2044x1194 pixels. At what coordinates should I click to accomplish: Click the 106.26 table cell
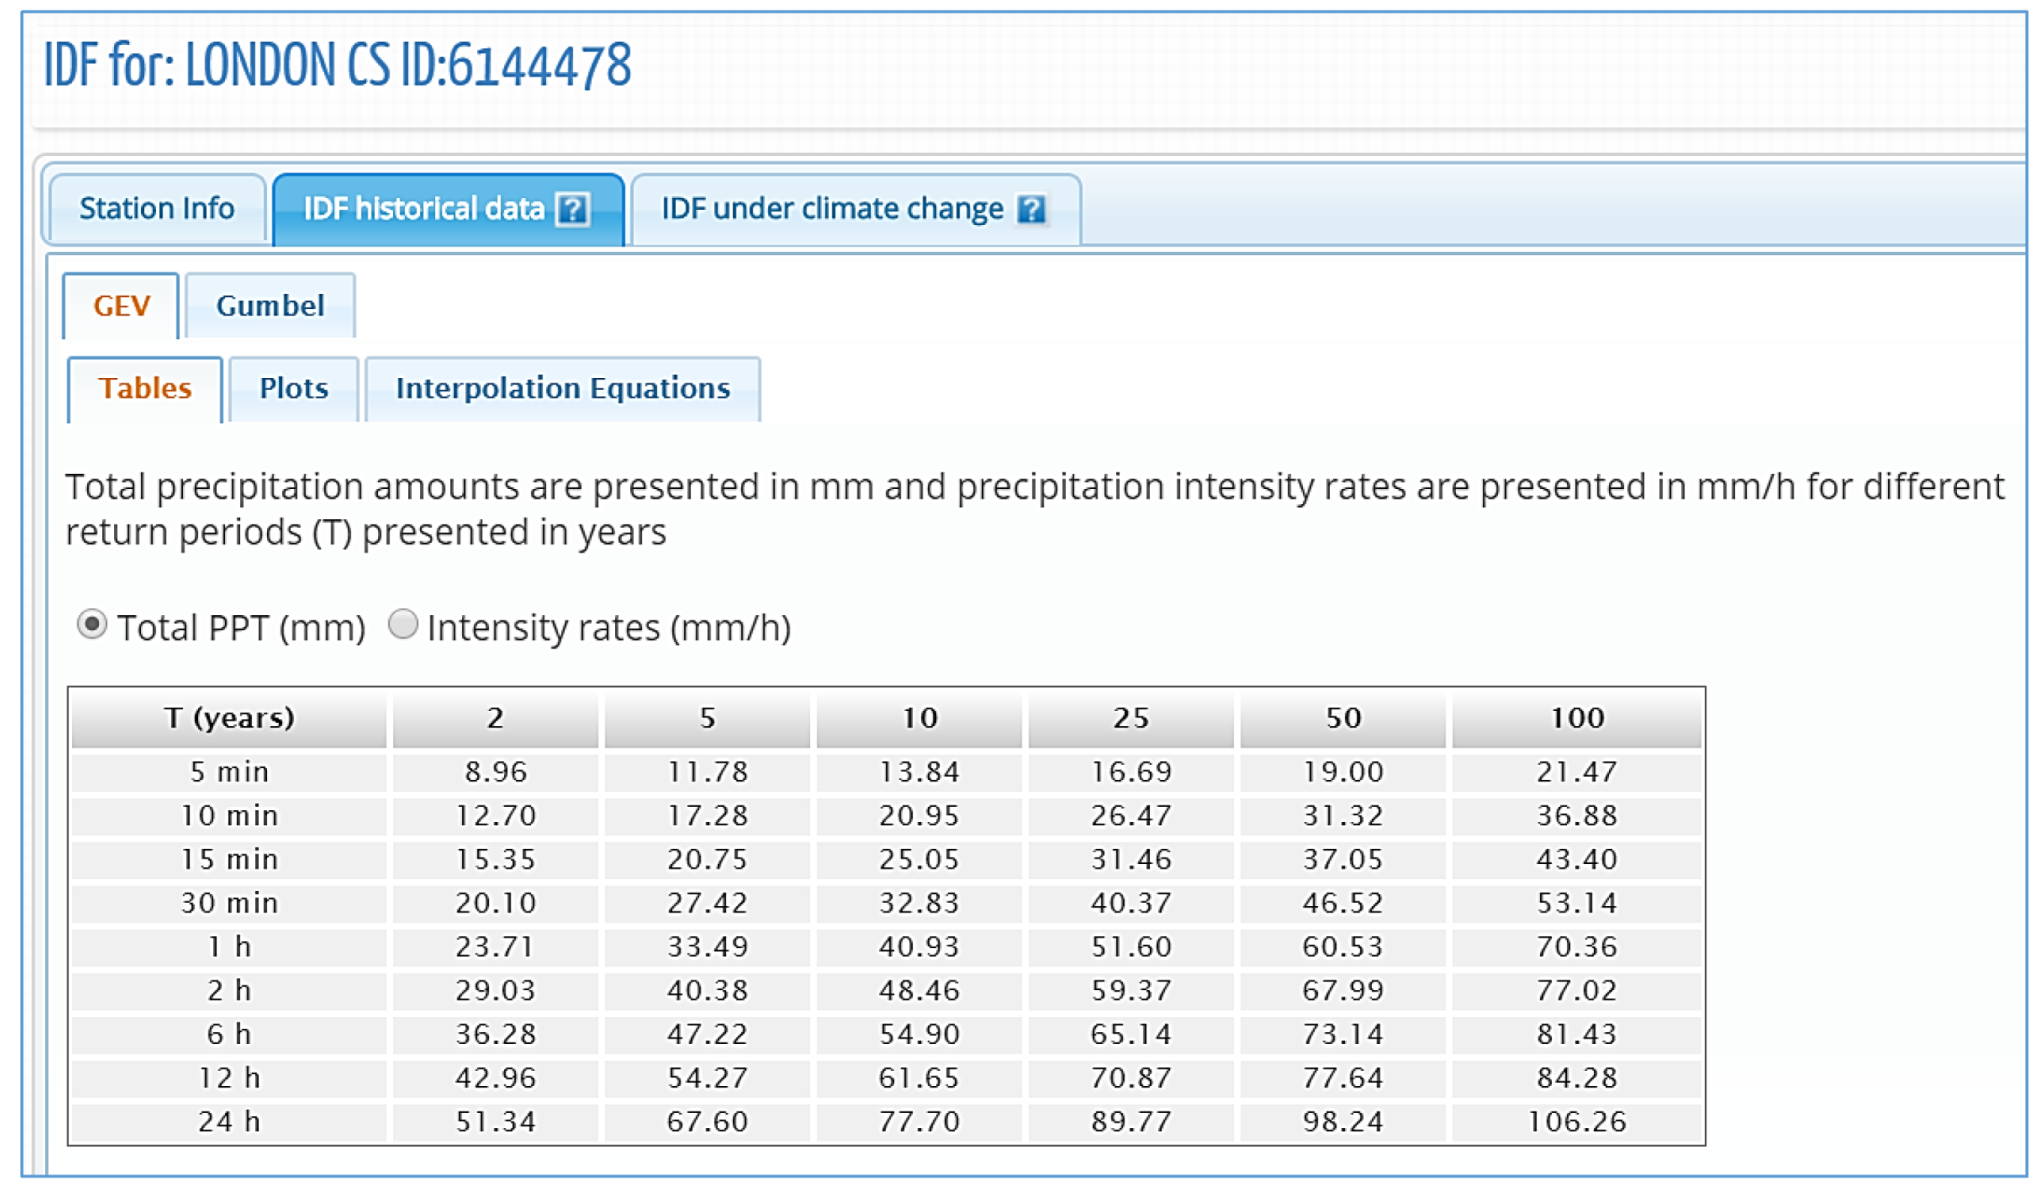pos(1576,1122)
